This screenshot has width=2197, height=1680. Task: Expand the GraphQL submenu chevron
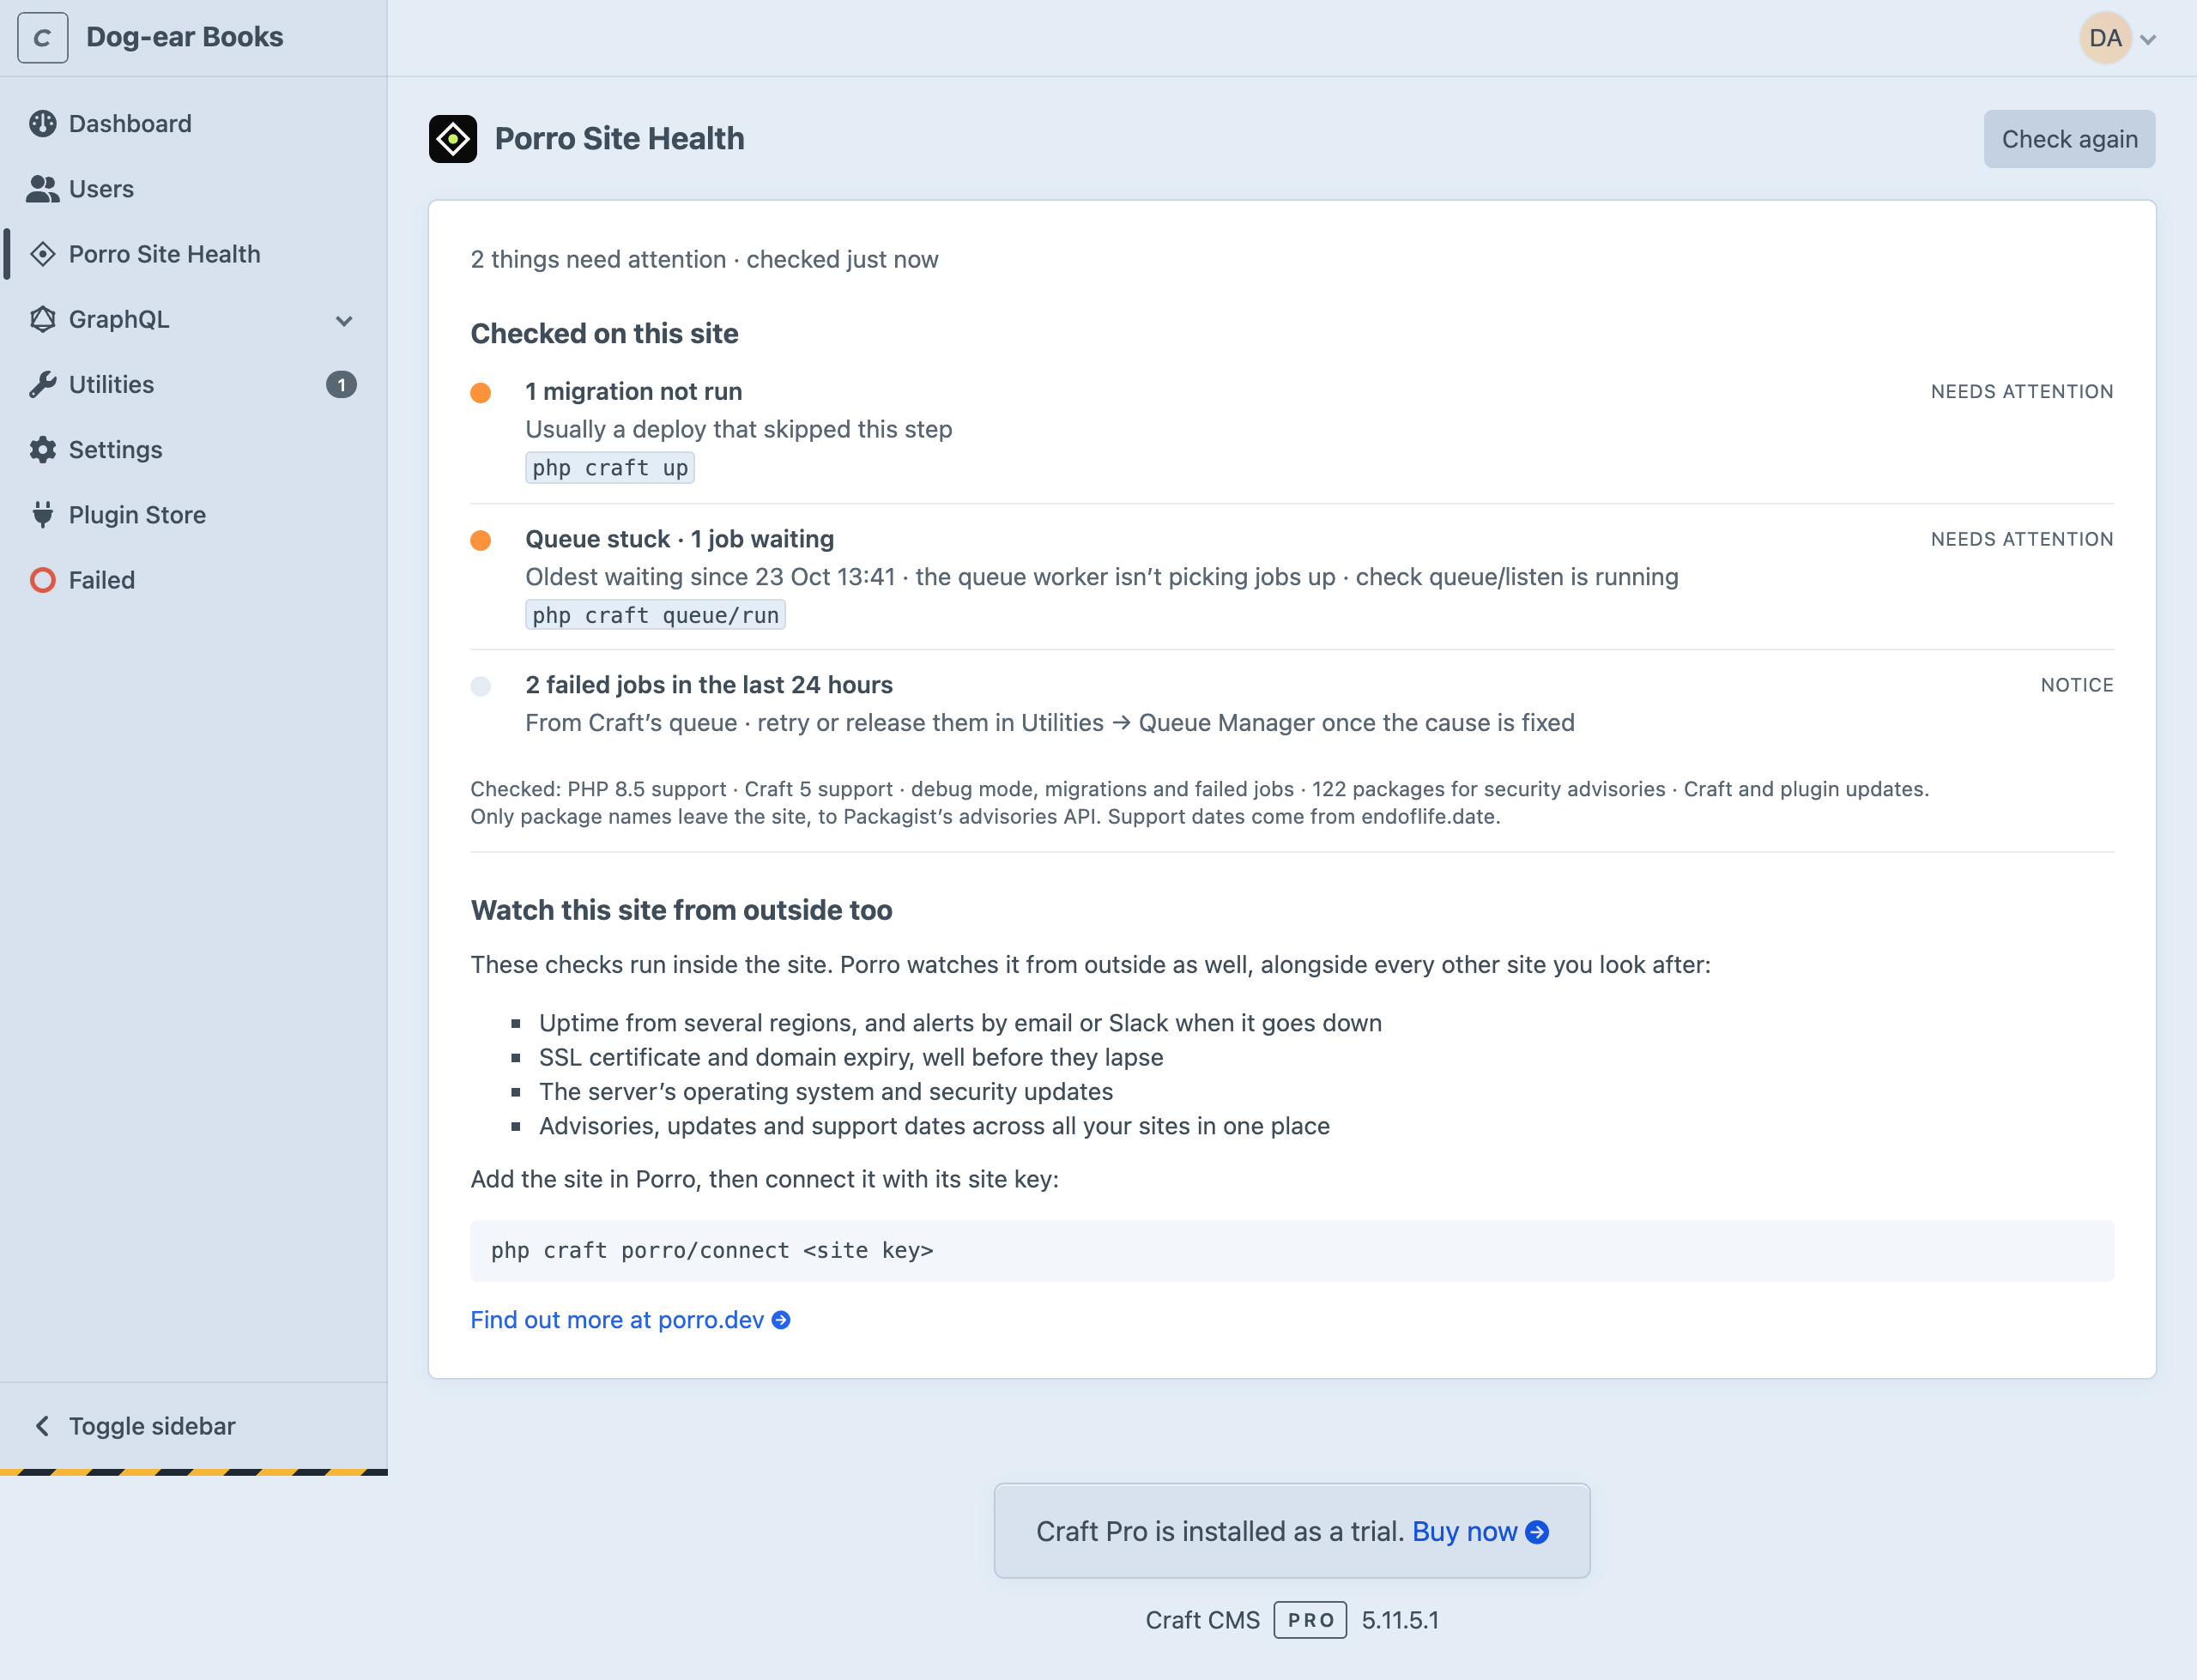coord(344,321)
